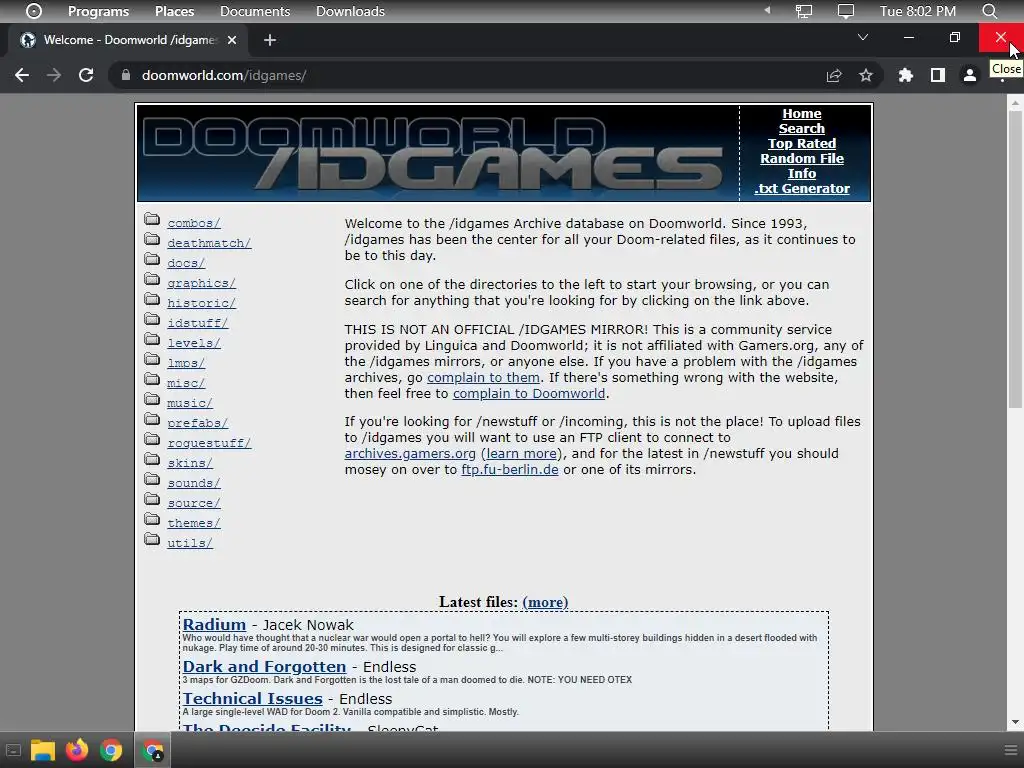Viewport: 1024px width, 768px height.
Task: Click the back navigation arrow
Action: (x=22, y=75)
